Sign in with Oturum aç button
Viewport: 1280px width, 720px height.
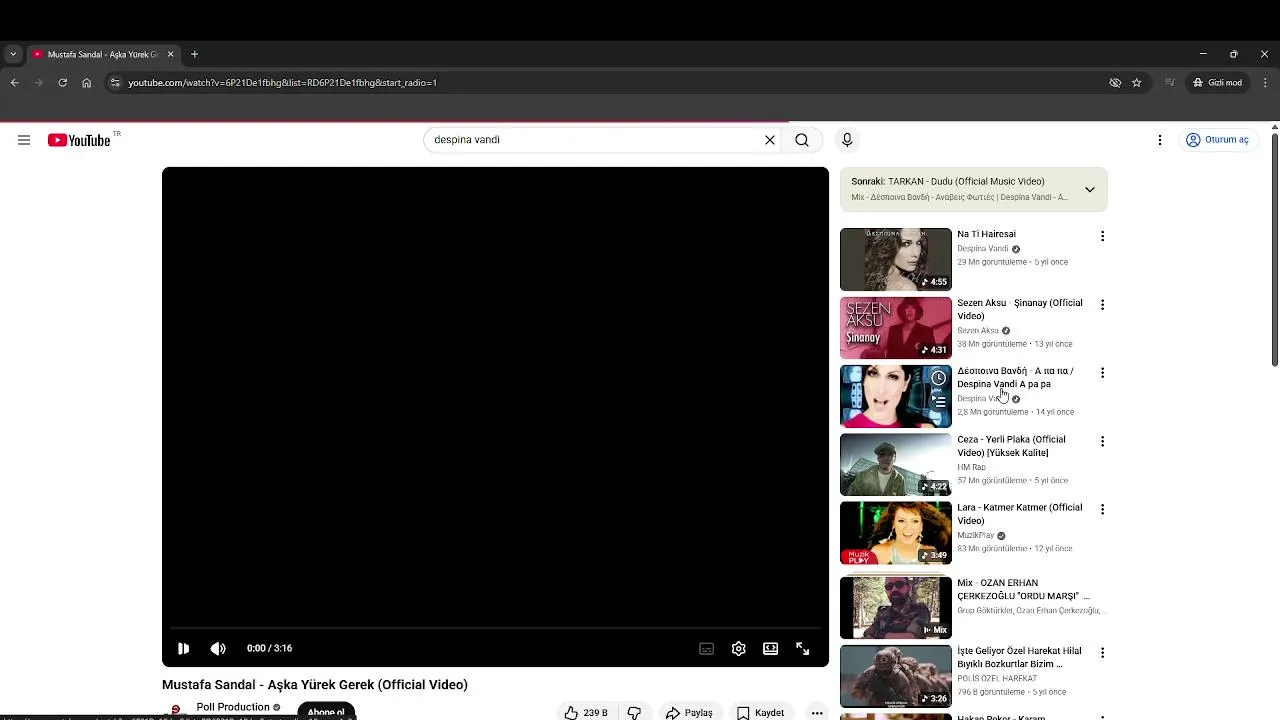(1217, 140)
